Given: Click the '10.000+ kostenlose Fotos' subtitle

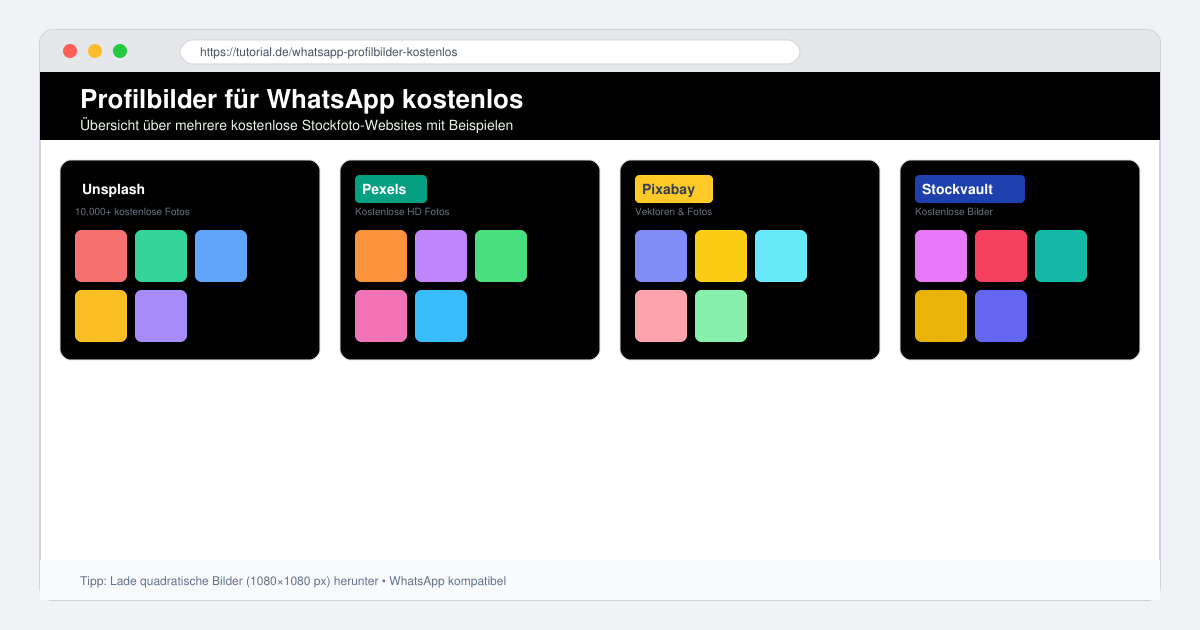Looking at the screenshot, I should tap(132, 212).
